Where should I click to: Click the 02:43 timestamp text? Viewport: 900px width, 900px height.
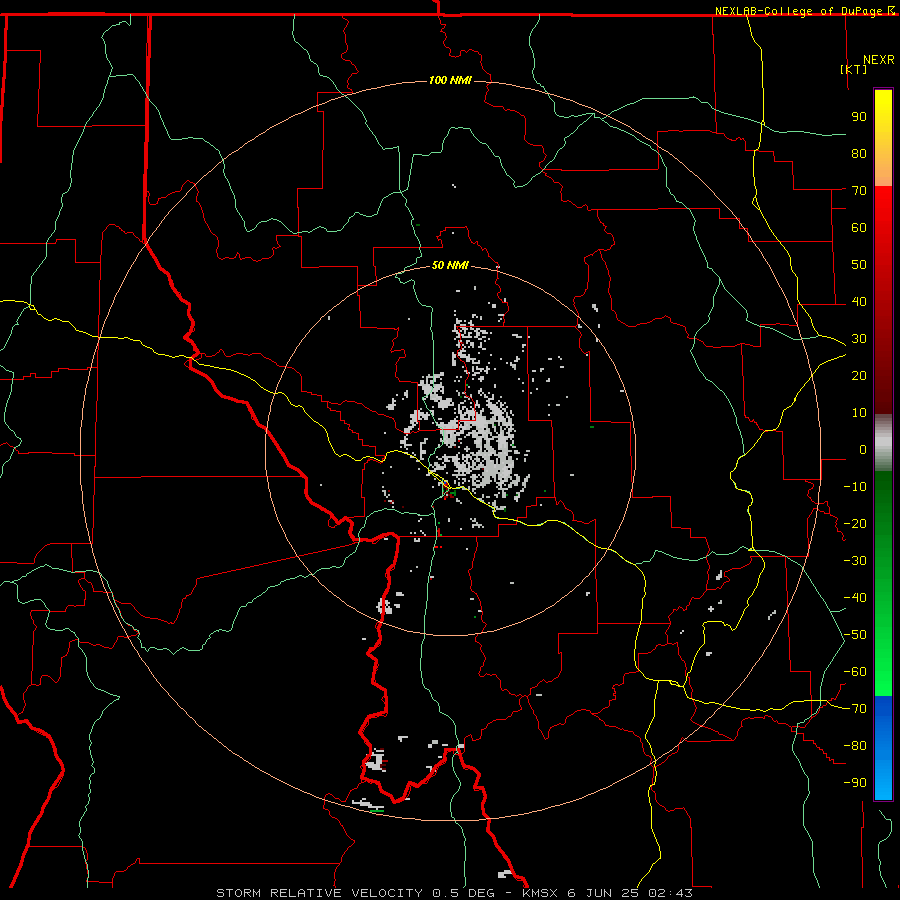pyautogui.click(x=670, y=893)
